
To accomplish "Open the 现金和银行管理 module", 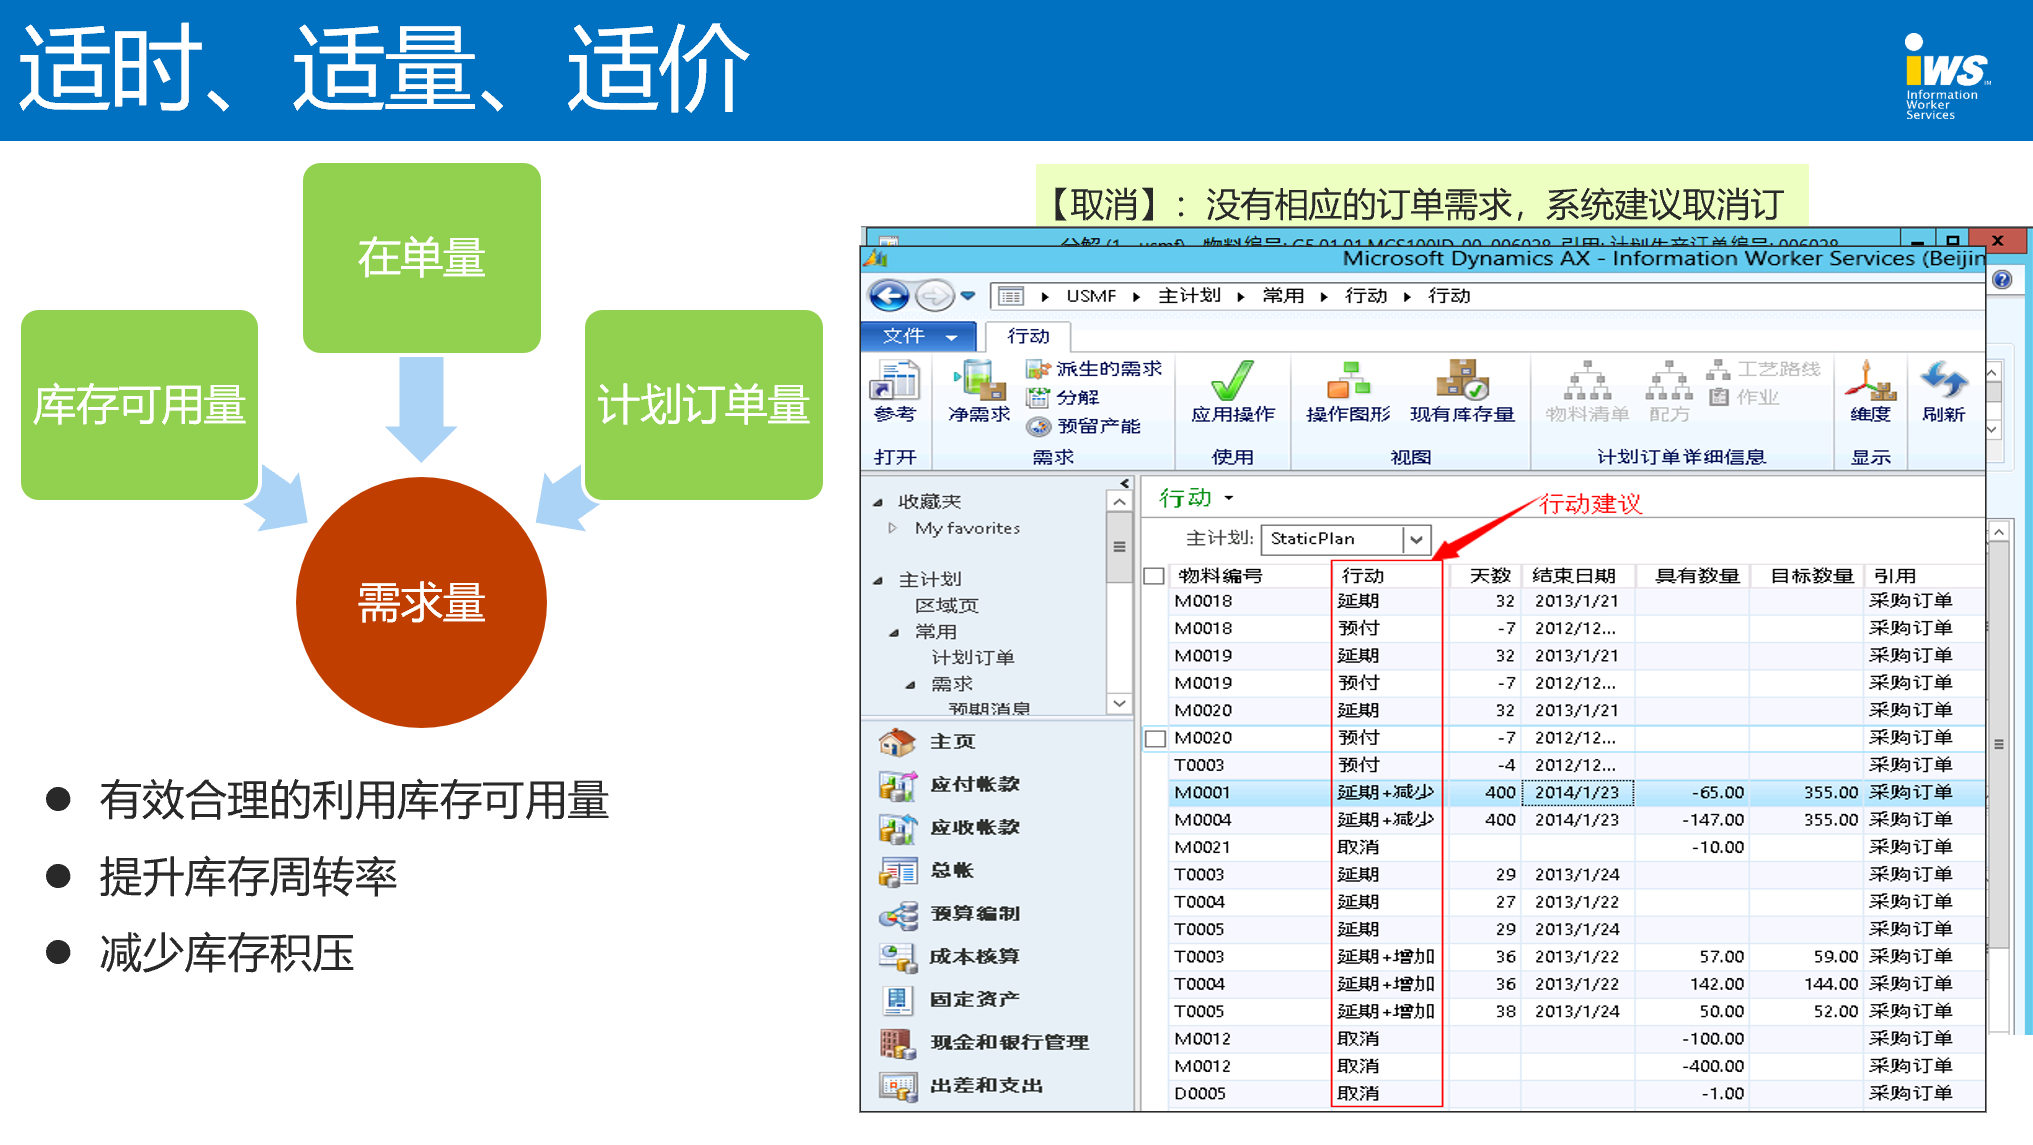I will click(x=984, y=1042).
